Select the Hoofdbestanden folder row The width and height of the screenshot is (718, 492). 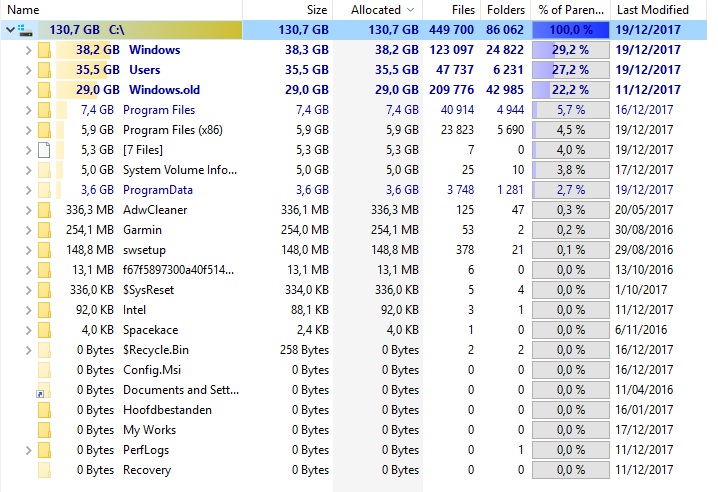[354, 410]
